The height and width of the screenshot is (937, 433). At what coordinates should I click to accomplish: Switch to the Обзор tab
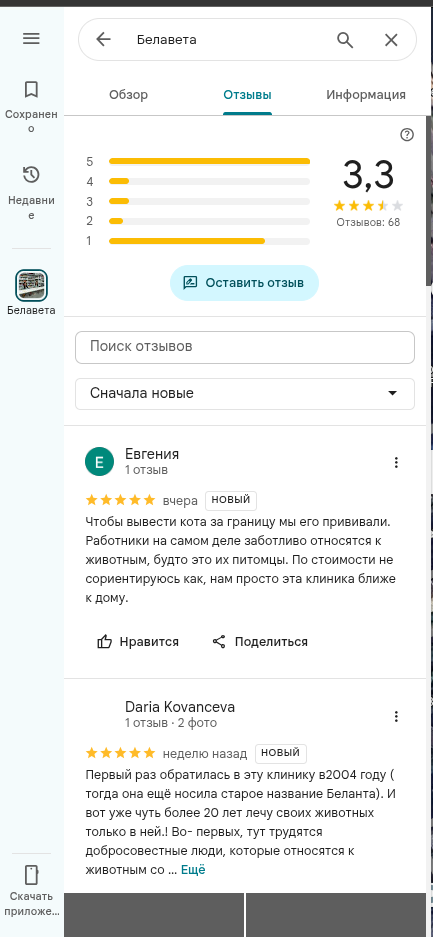click(128, 94)
